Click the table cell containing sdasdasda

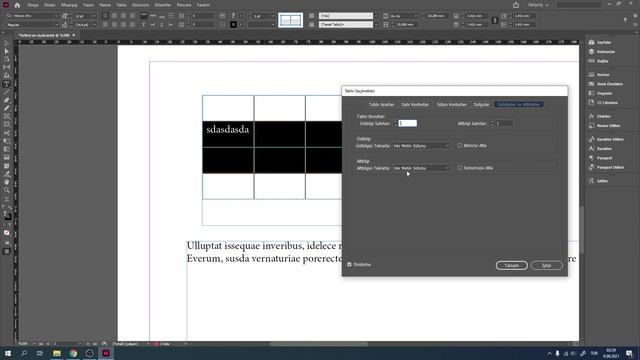[228, 134]
